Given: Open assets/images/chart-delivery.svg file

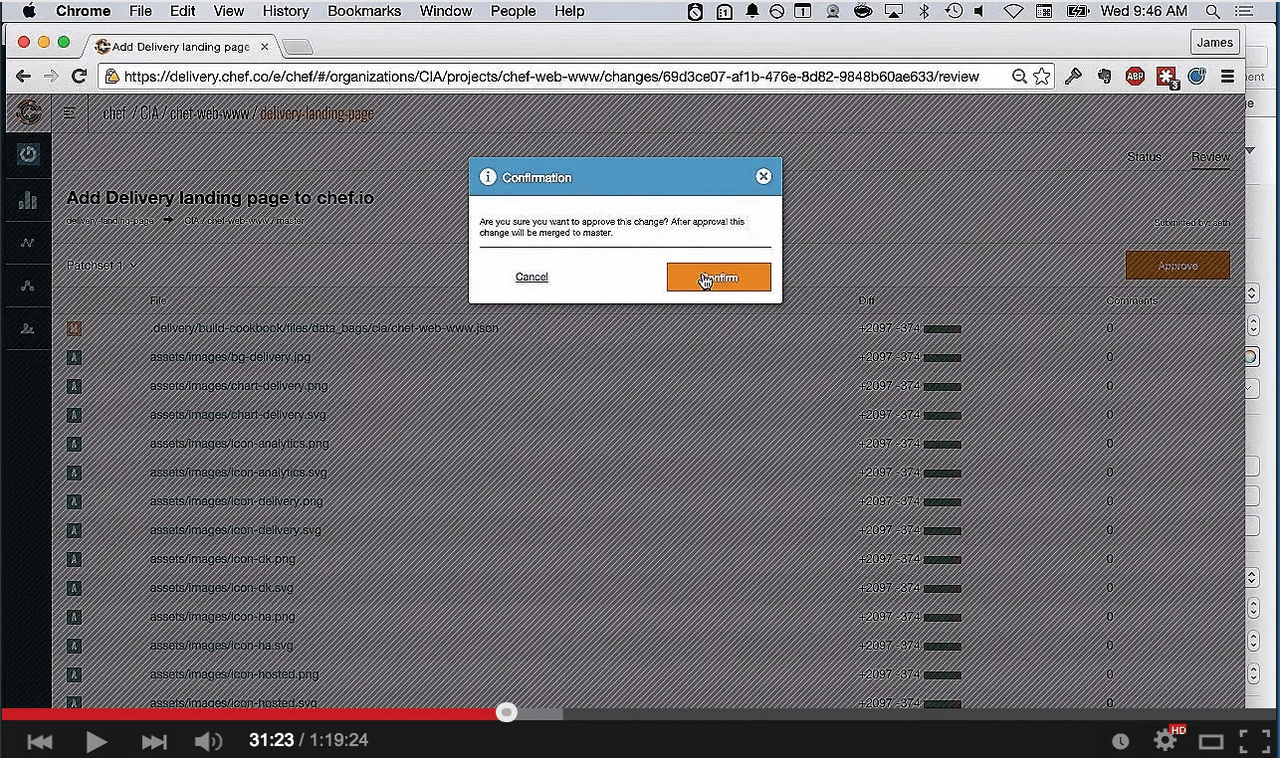Looking at the screenshot, I should 238,415.
